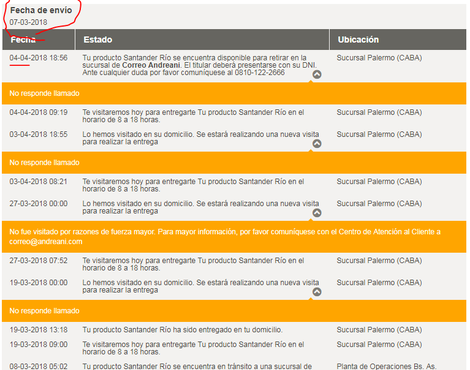The image size is (470, 370).
Task: Select timestamp 08-03-2018 05:02
Action: (38, 366)
